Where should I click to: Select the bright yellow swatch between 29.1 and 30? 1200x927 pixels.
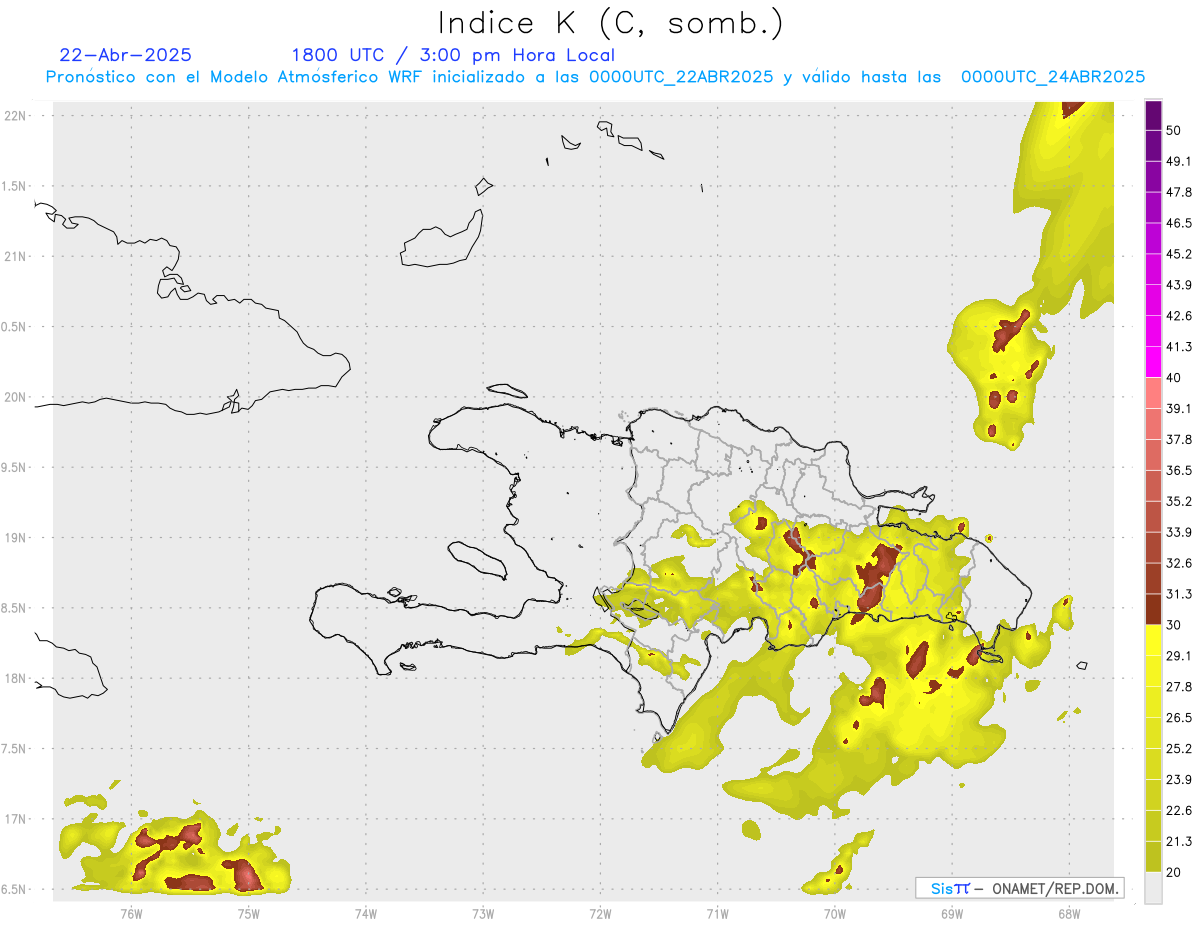pos(1154,640)
